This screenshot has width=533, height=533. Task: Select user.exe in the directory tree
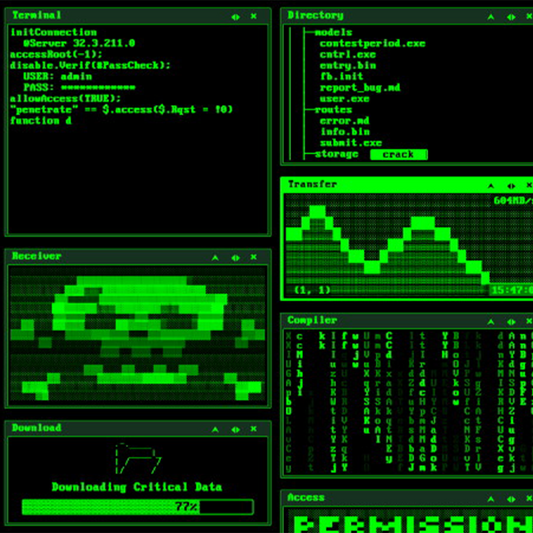click(x=344, y=99)
